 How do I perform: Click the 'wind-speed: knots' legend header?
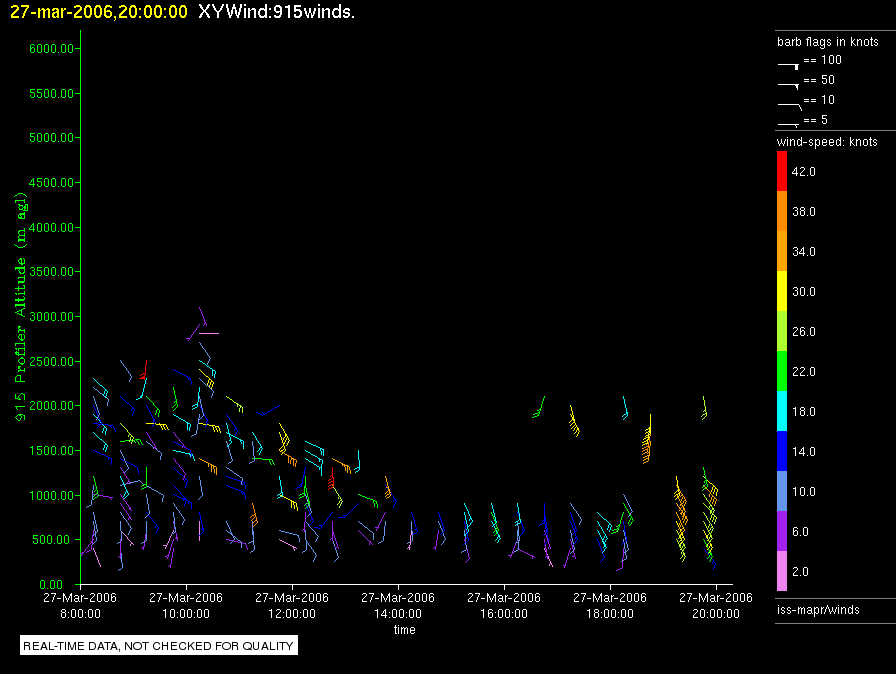click(827, 142)
